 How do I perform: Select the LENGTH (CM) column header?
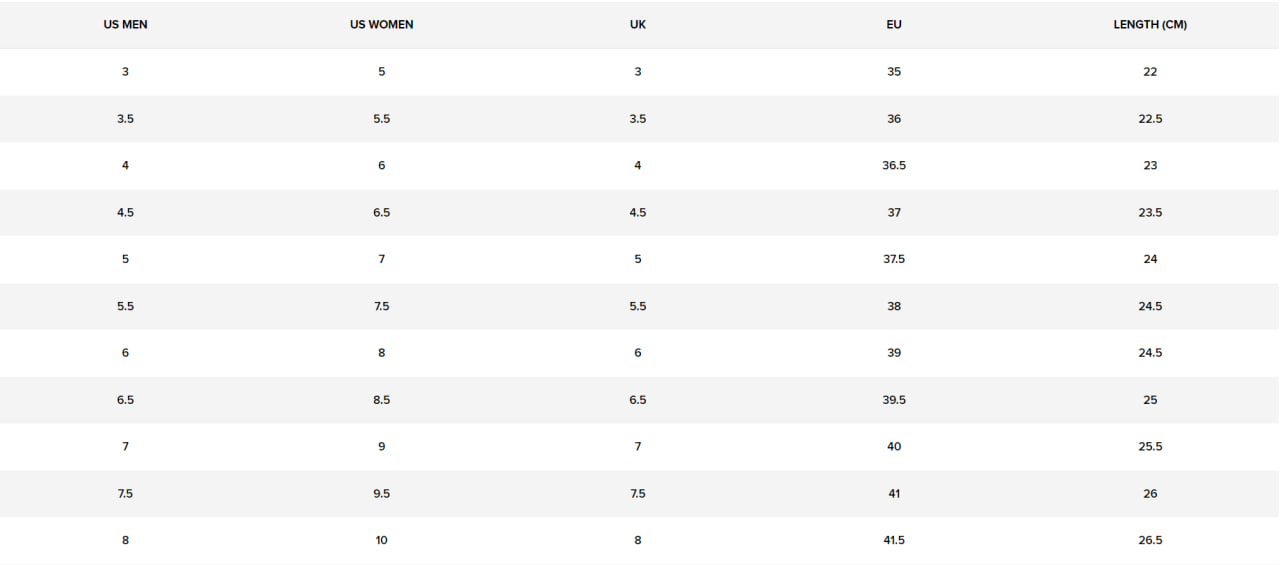[x=1150, y=25]
